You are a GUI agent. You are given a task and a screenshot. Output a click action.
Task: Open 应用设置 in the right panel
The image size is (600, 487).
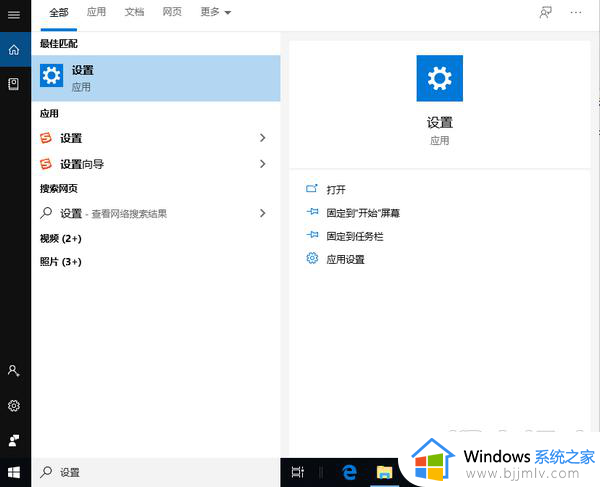click(x=345, y=259)
